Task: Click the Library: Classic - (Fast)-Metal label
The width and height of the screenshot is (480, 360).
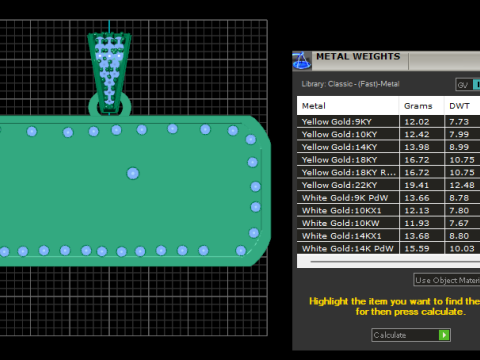Action: 350,84
